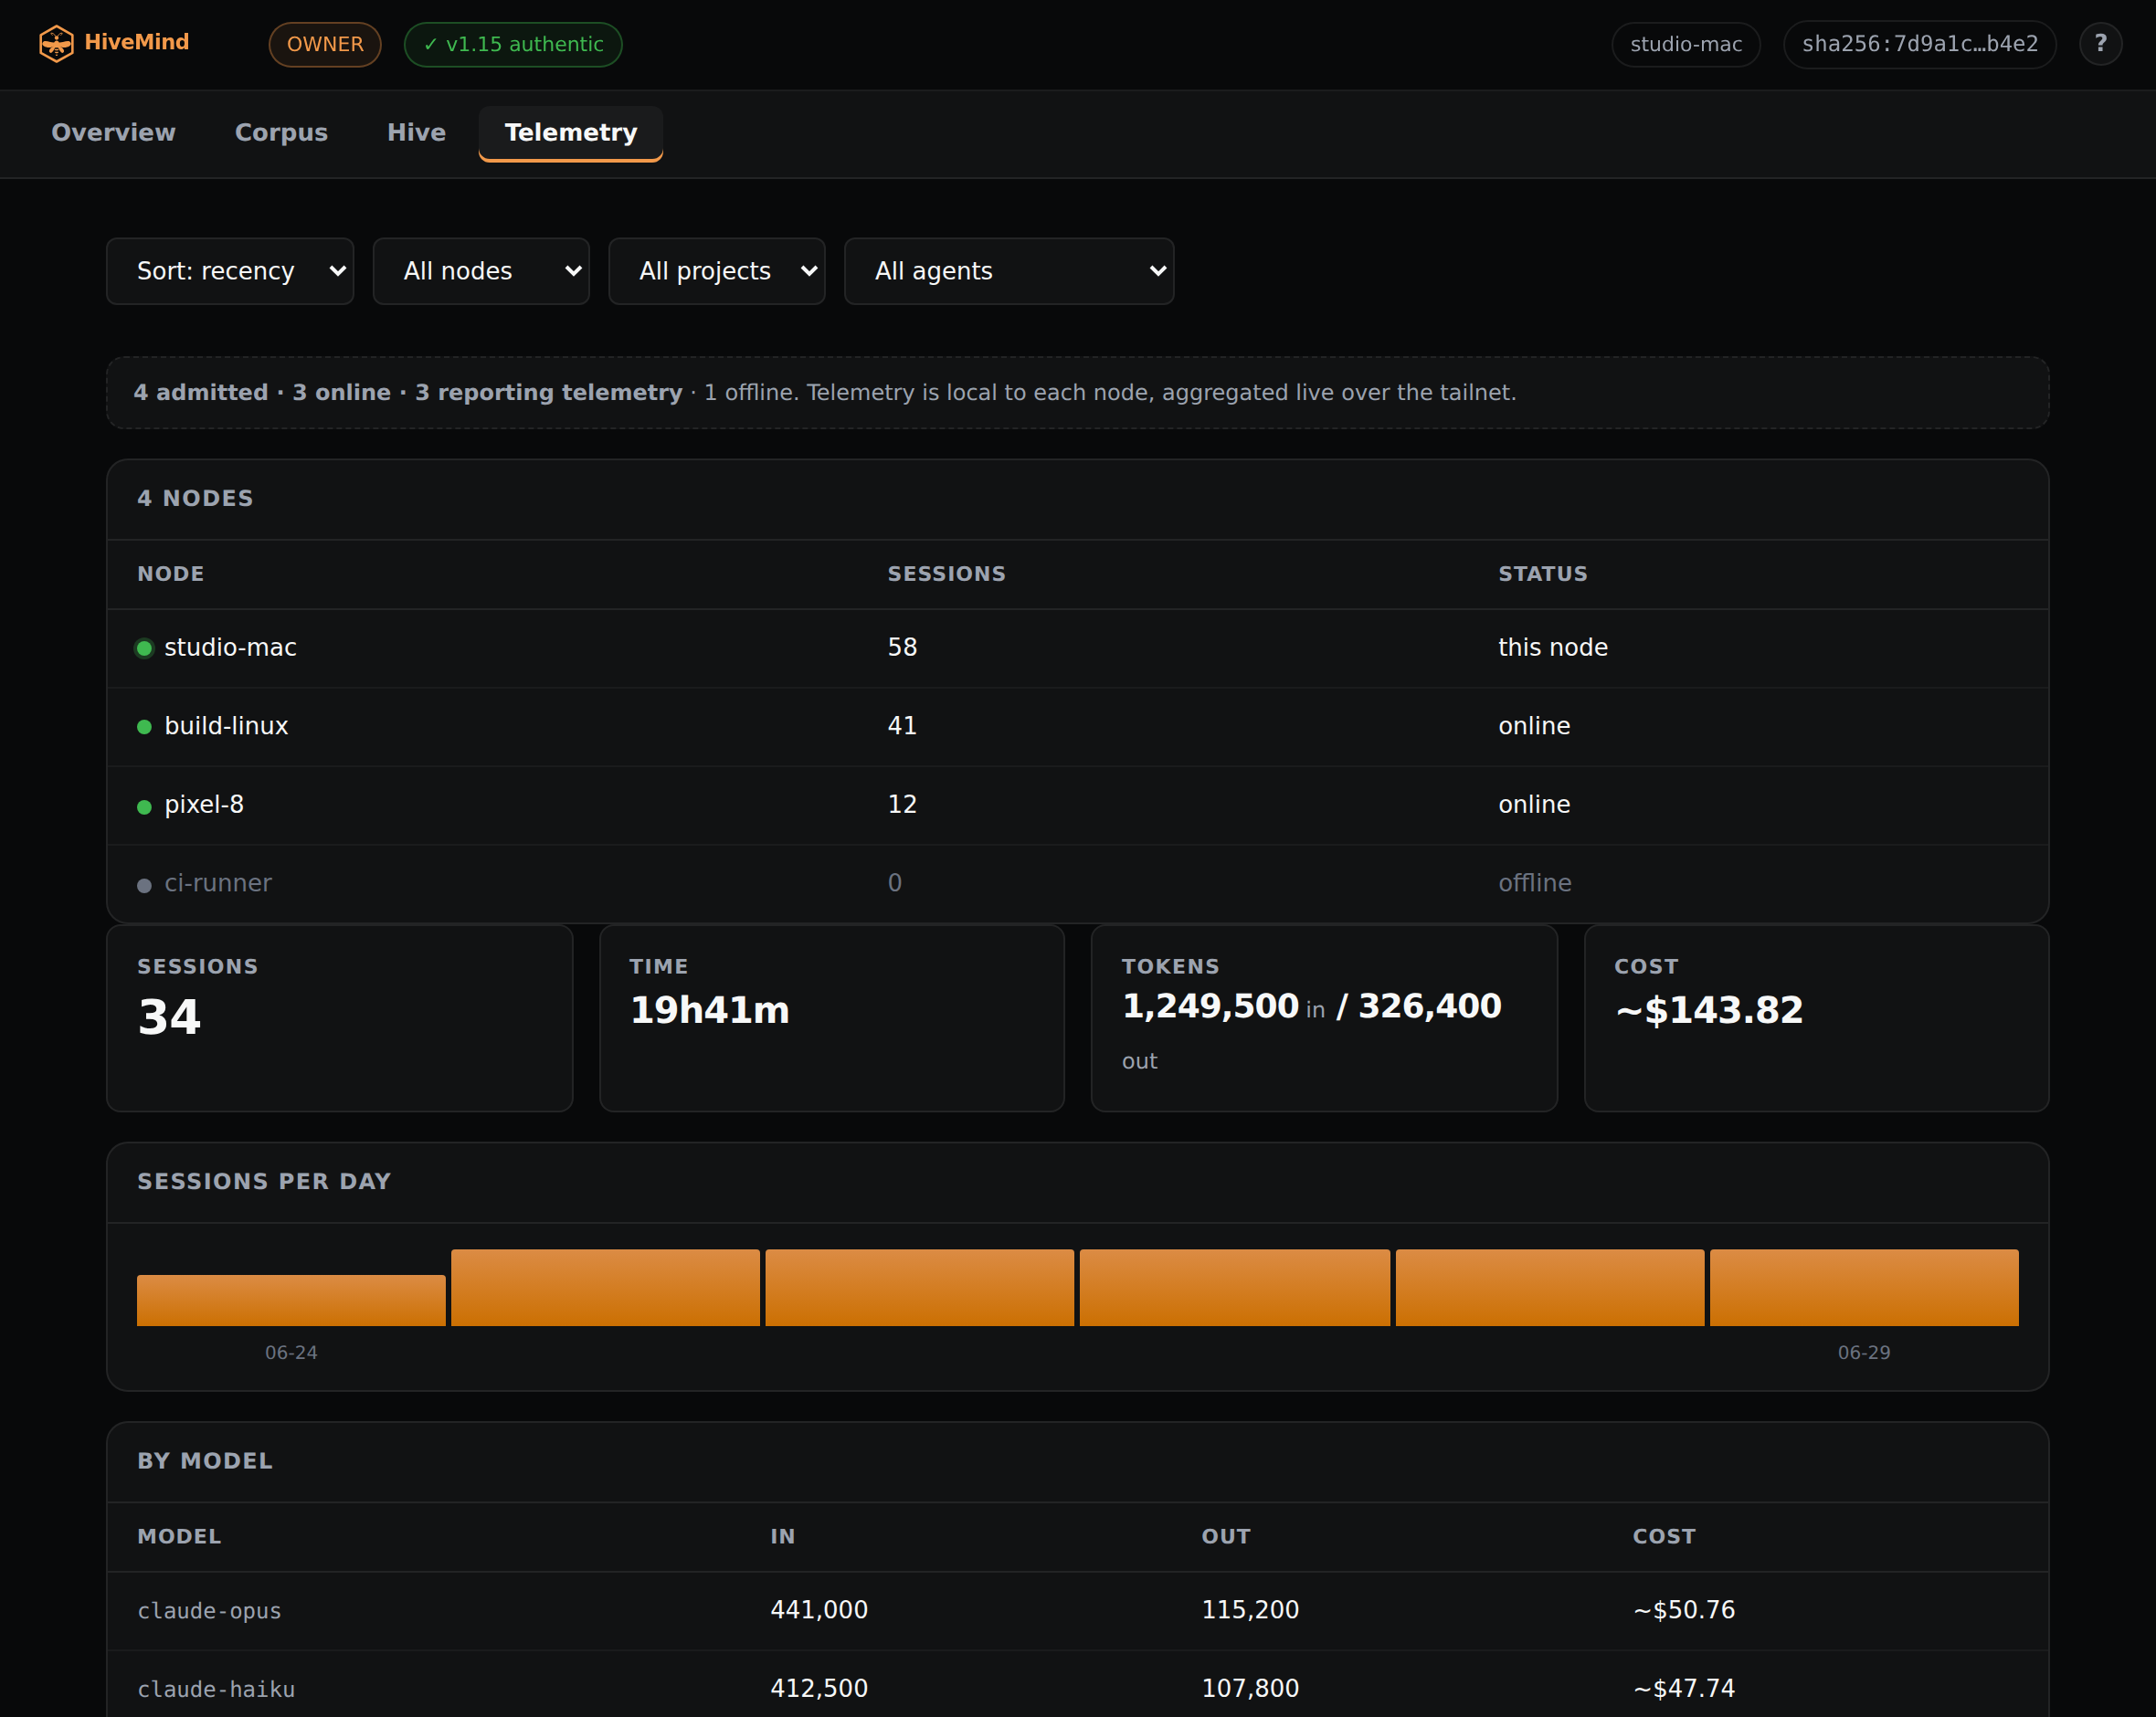The width and height of the screenshot is (2156, 1717).
Task: Open the All nodes filter dropdown
Action: (x=481, y=271)
